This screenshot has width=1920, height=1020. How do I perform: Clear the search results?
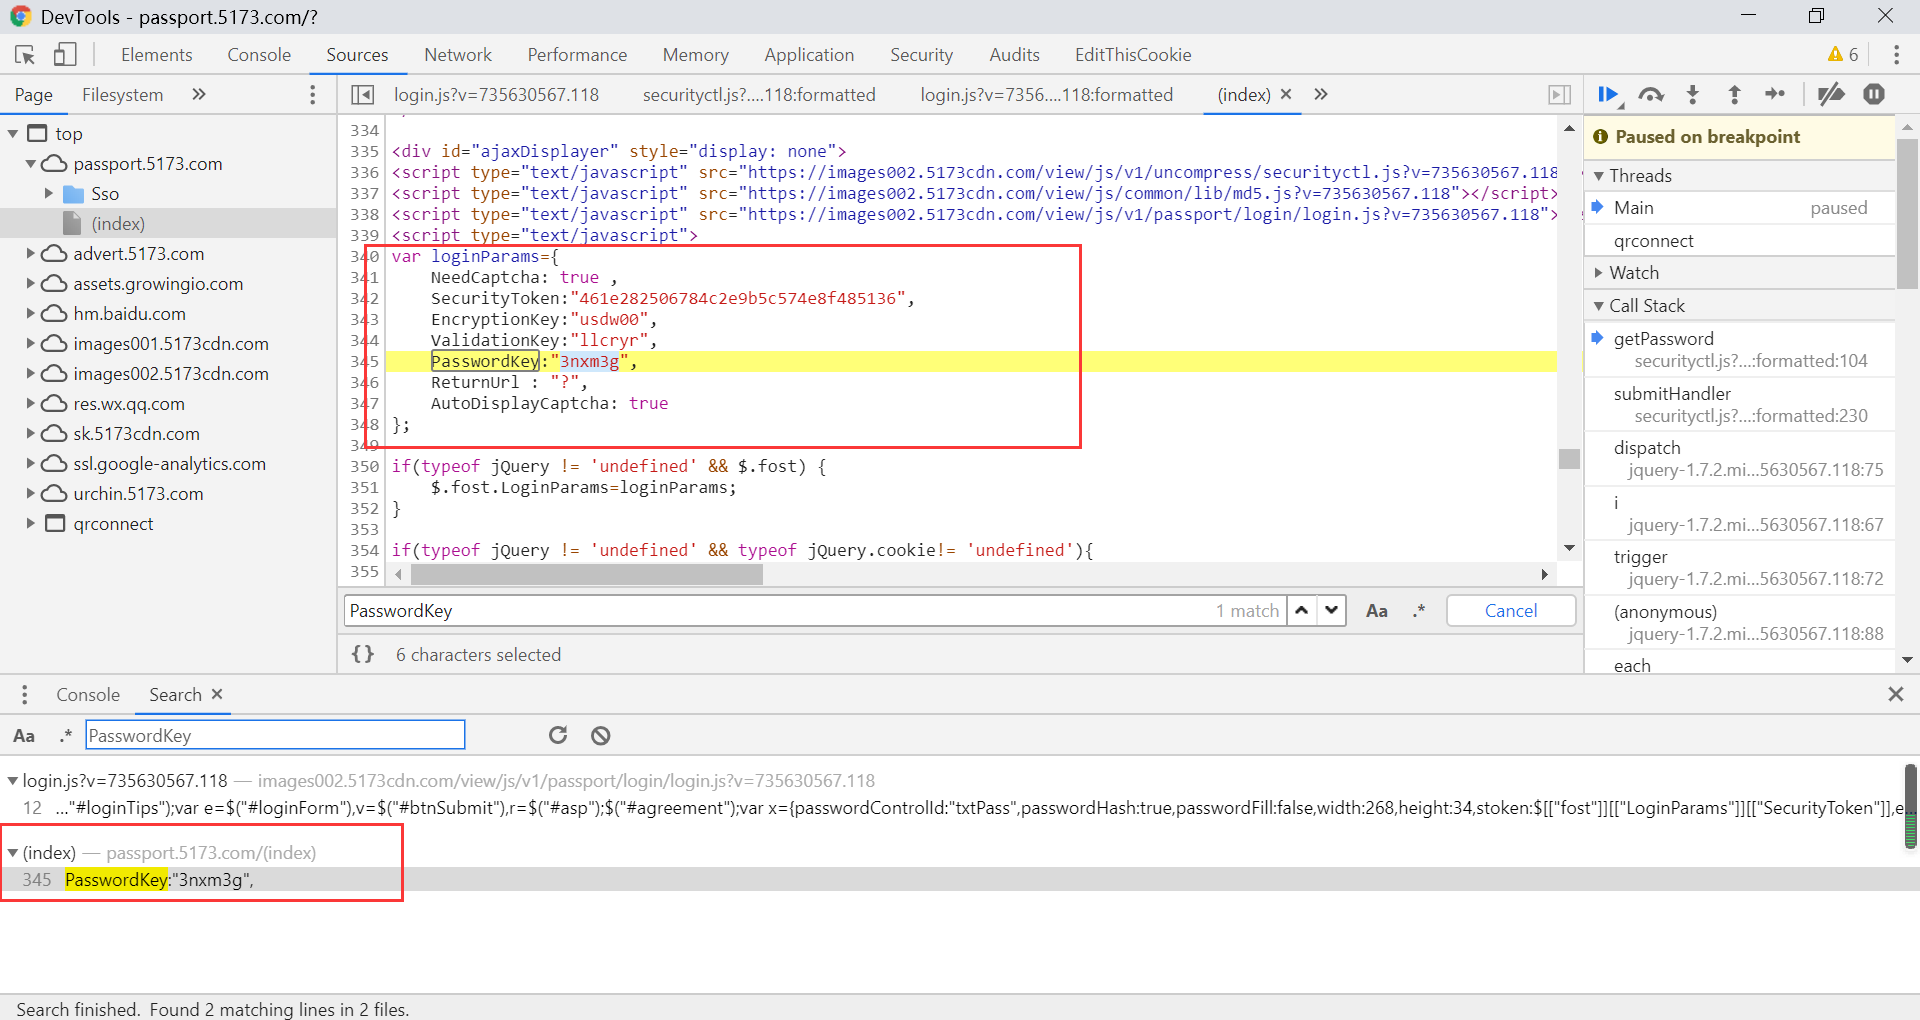tap(600, 736)
